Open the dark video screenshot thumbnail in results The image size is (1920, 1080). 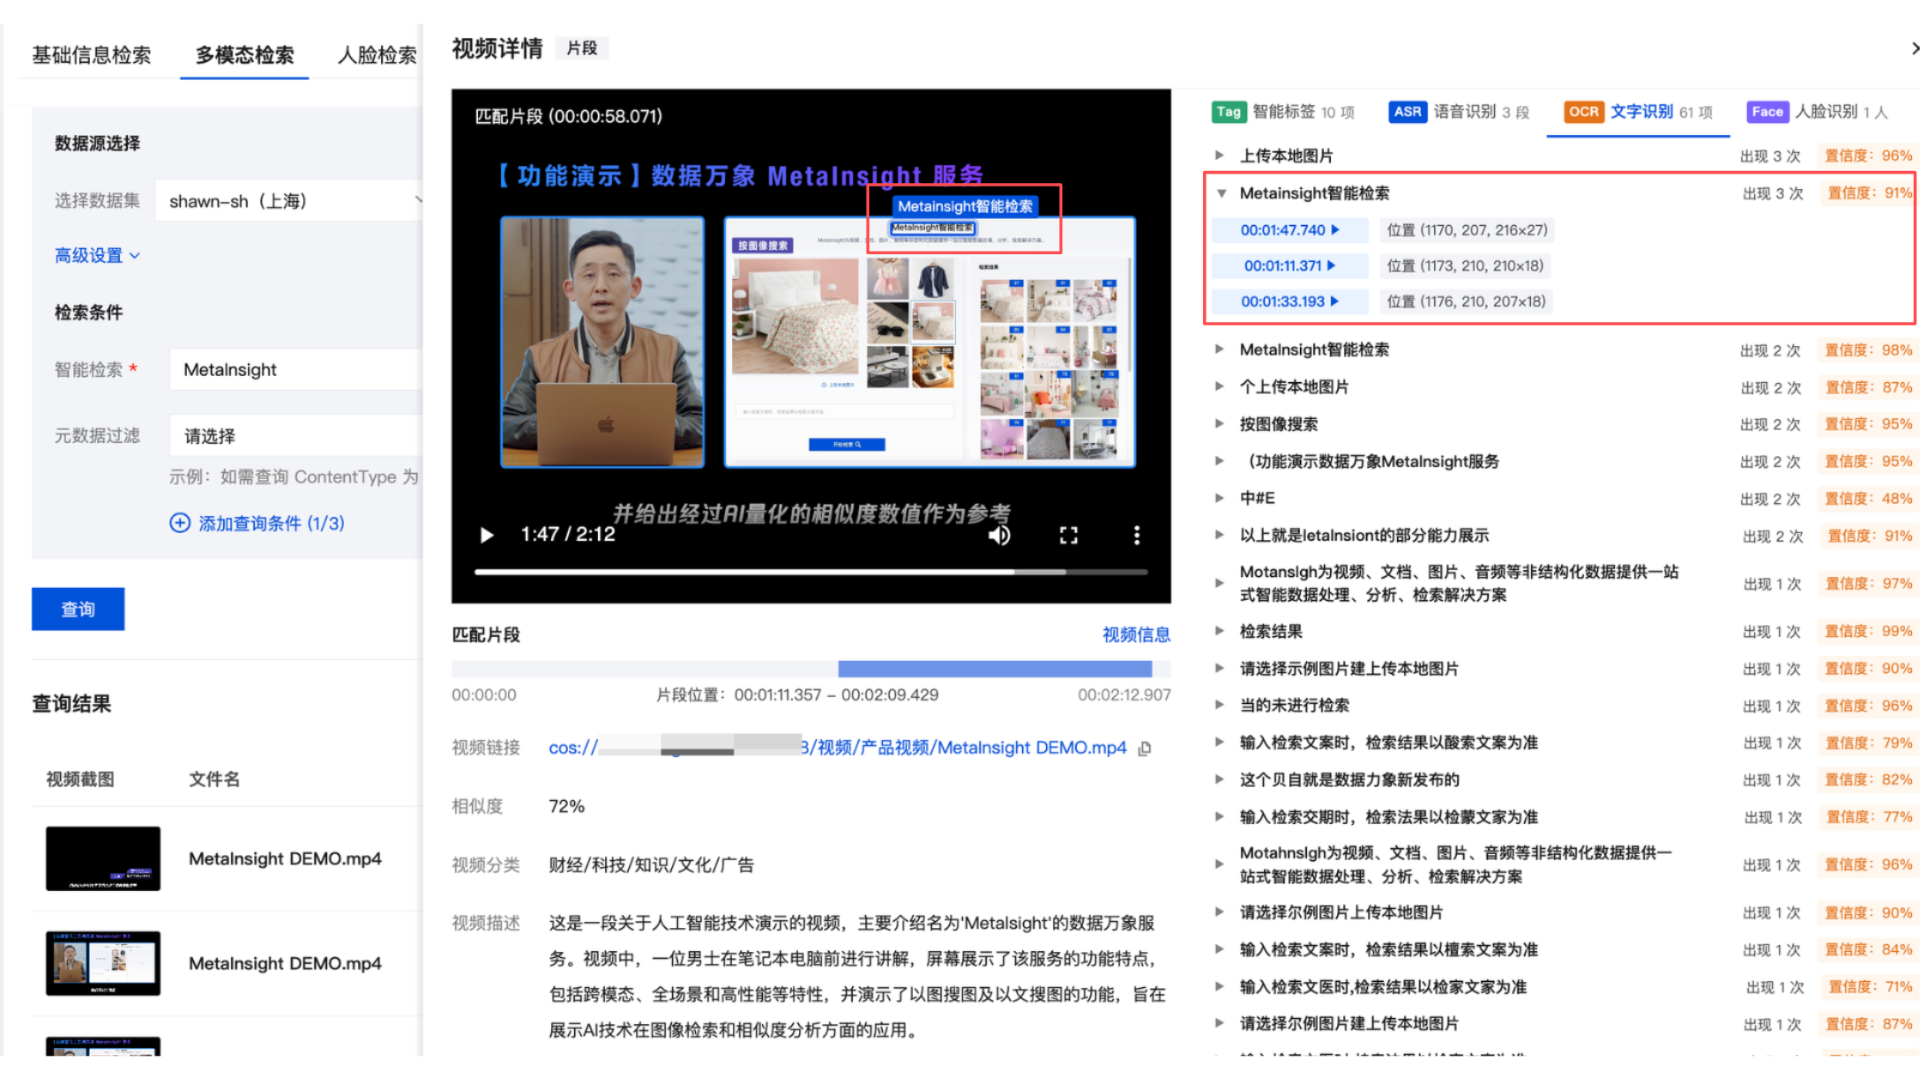click(103, 859)
